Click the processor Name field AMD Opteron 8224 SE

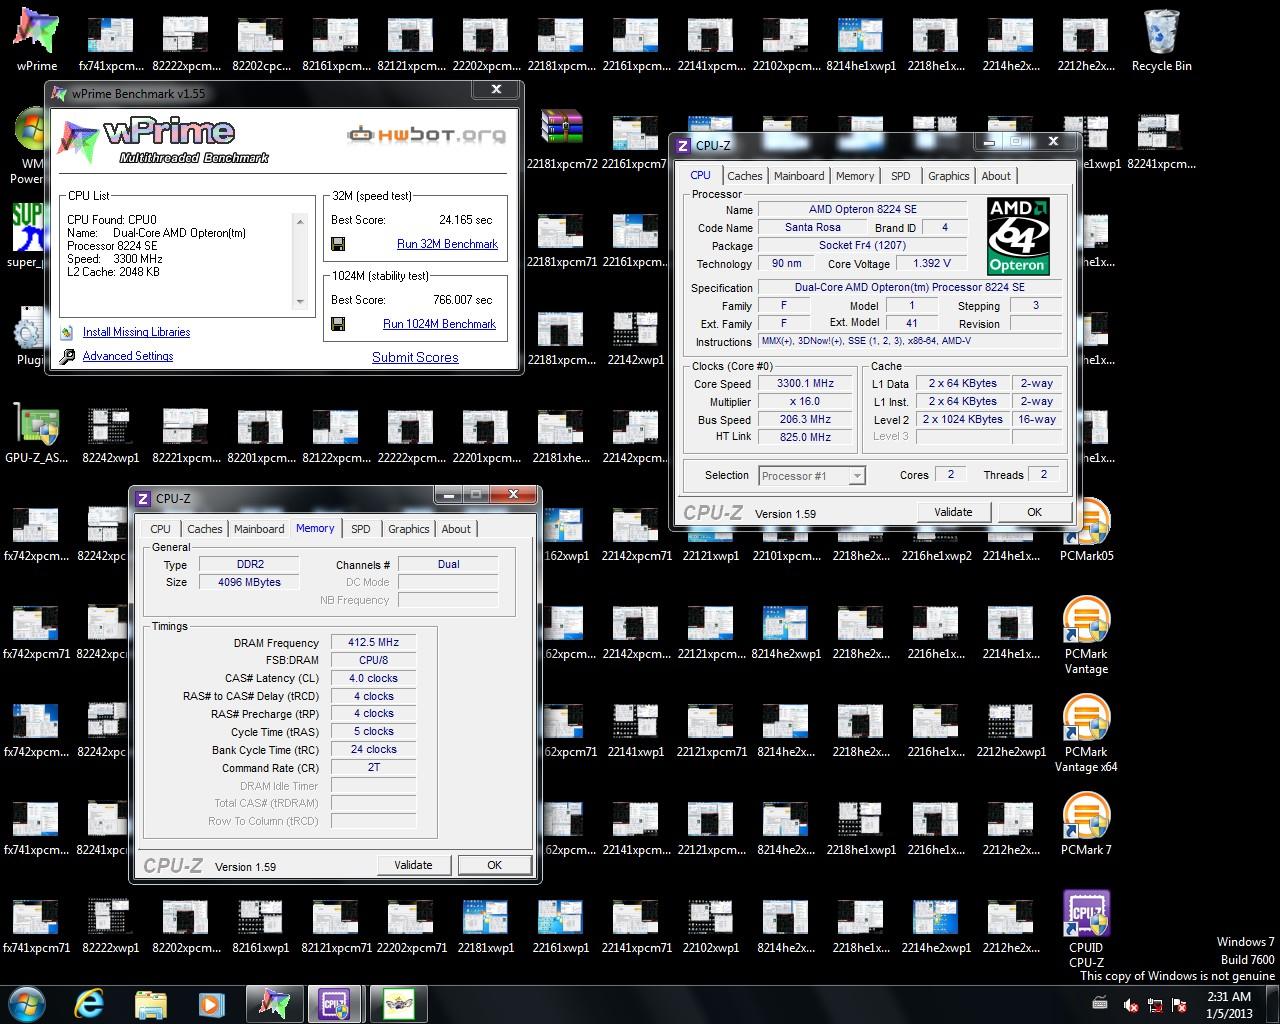(x=862, y=209)
